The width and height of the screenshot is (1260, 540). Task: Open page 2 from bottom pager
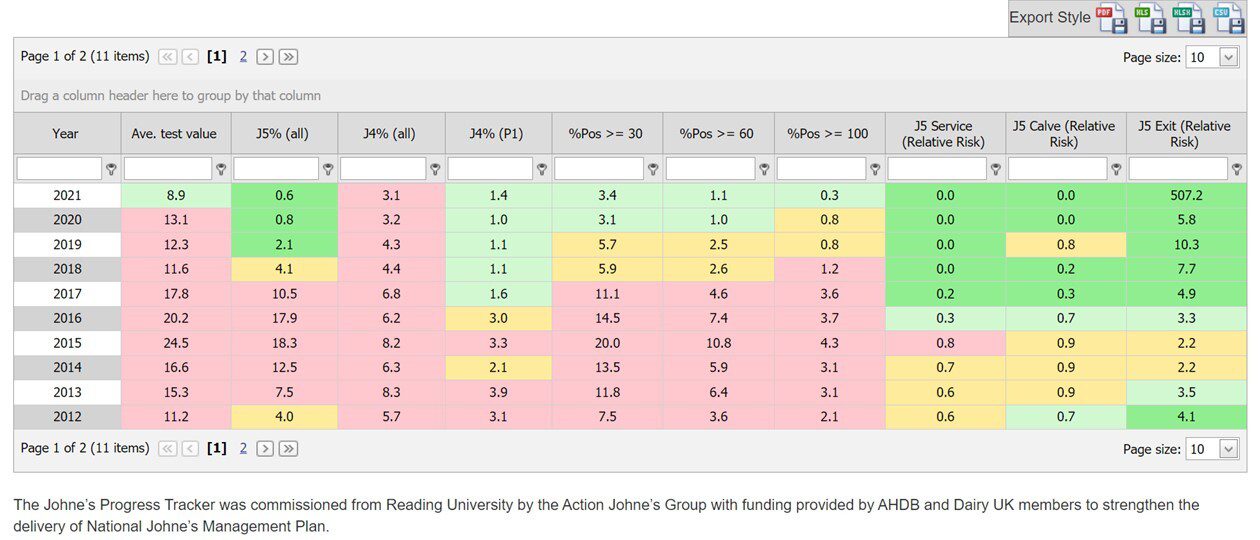tap(243, 448)
